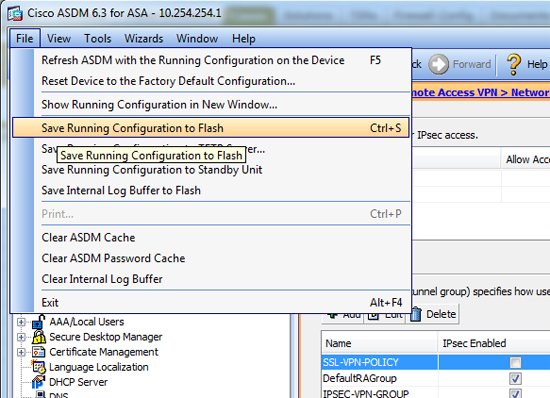
Task: Choose Save Running Configuration to Standby Unit
Action: (211, 170)
